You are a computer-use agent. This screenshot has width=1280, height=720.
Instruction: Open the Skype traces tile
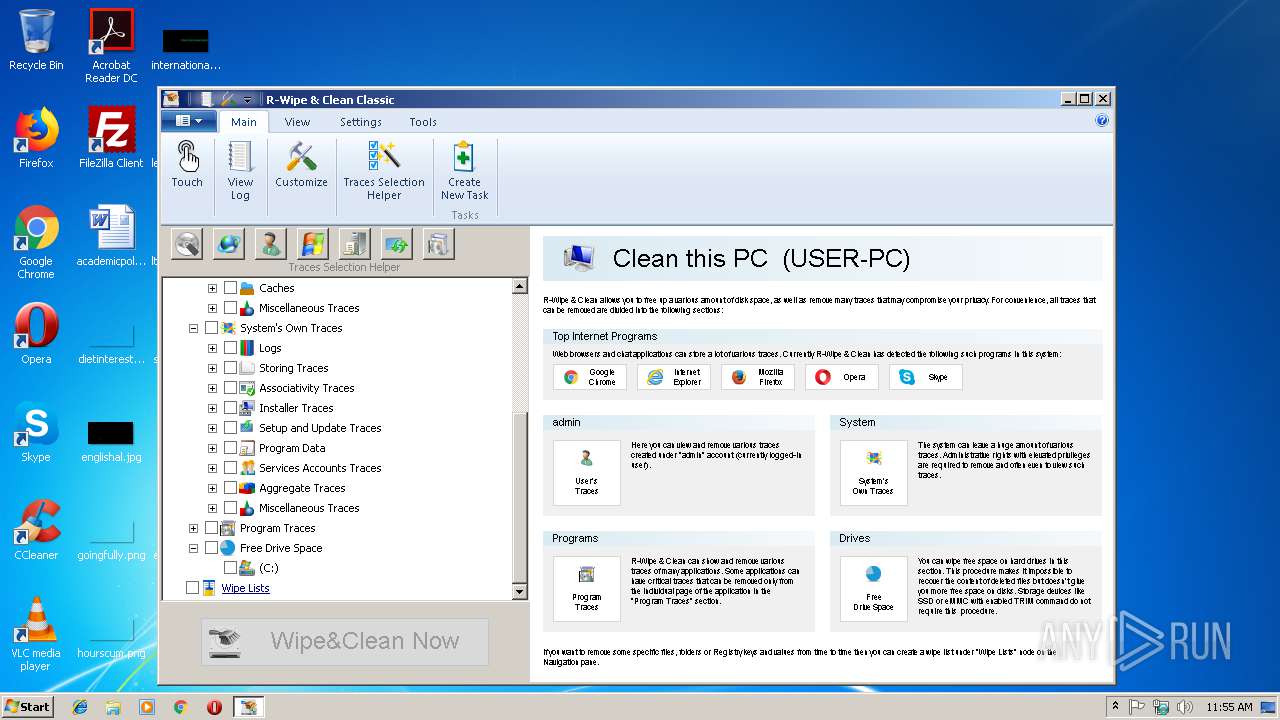(x=926, y=377)
